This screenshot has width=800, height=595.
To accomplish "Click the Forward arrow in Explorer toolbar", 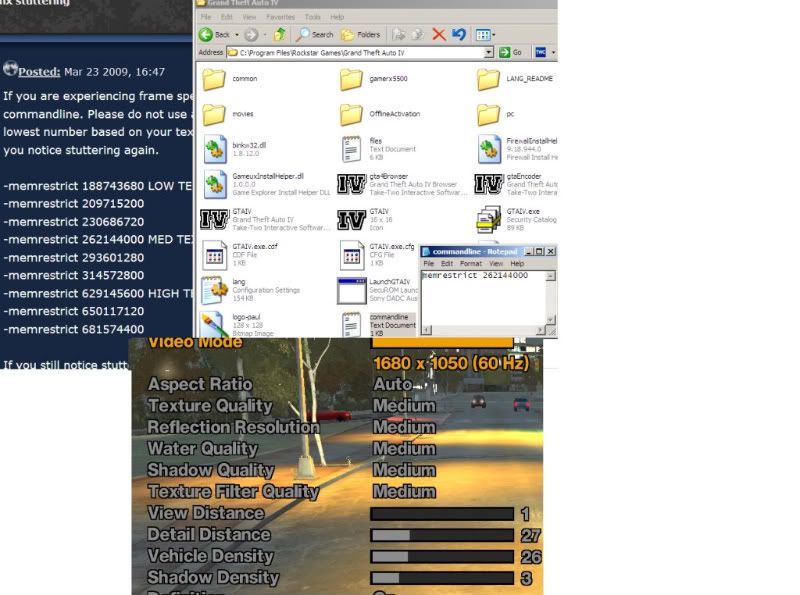I will point(251,35).
